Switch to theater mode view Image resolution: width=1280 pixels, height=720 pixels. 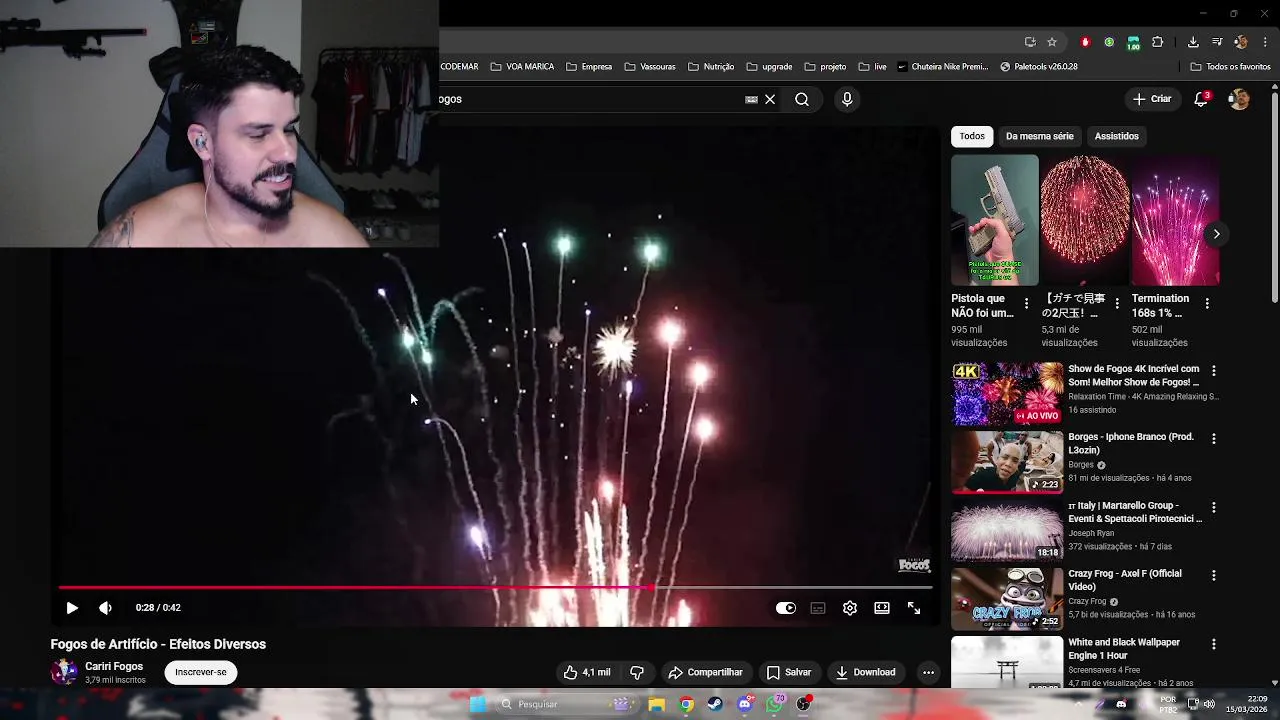point(882,608)
